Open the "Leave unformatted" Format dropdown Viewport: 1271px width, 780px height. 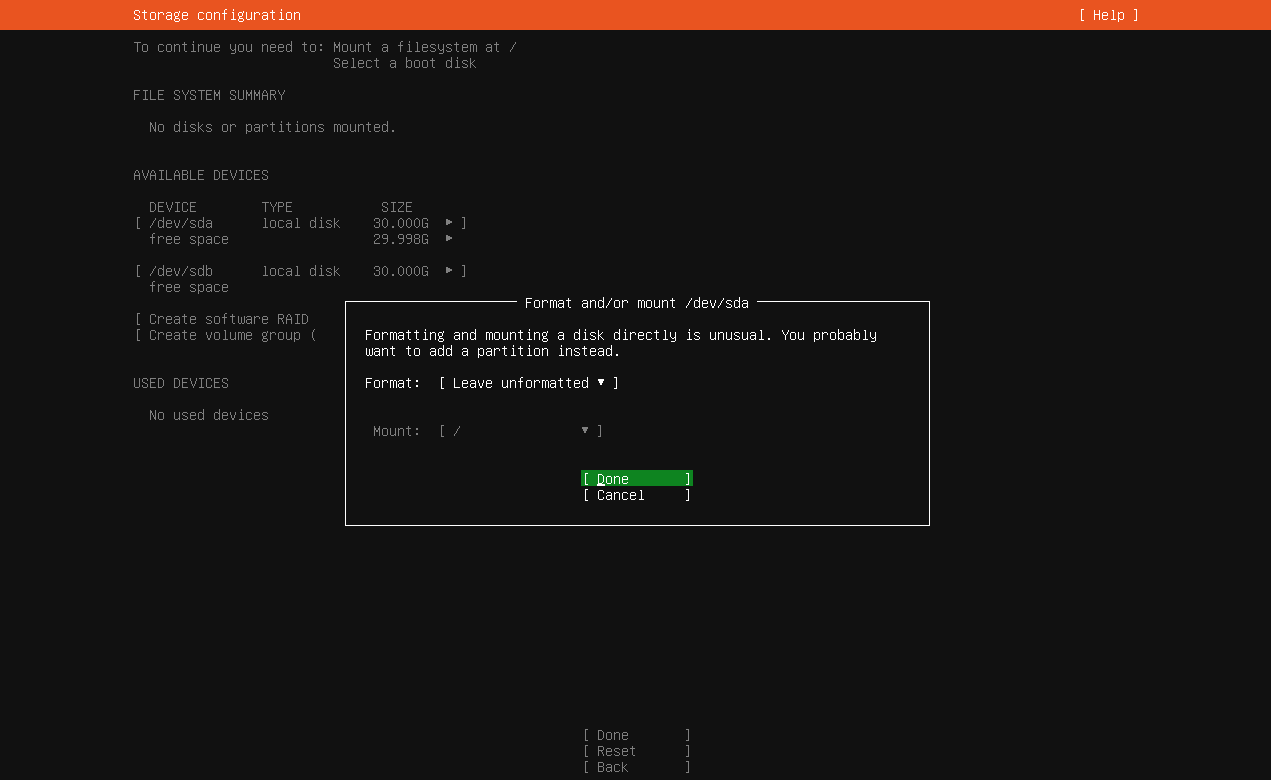coord(528,383)
